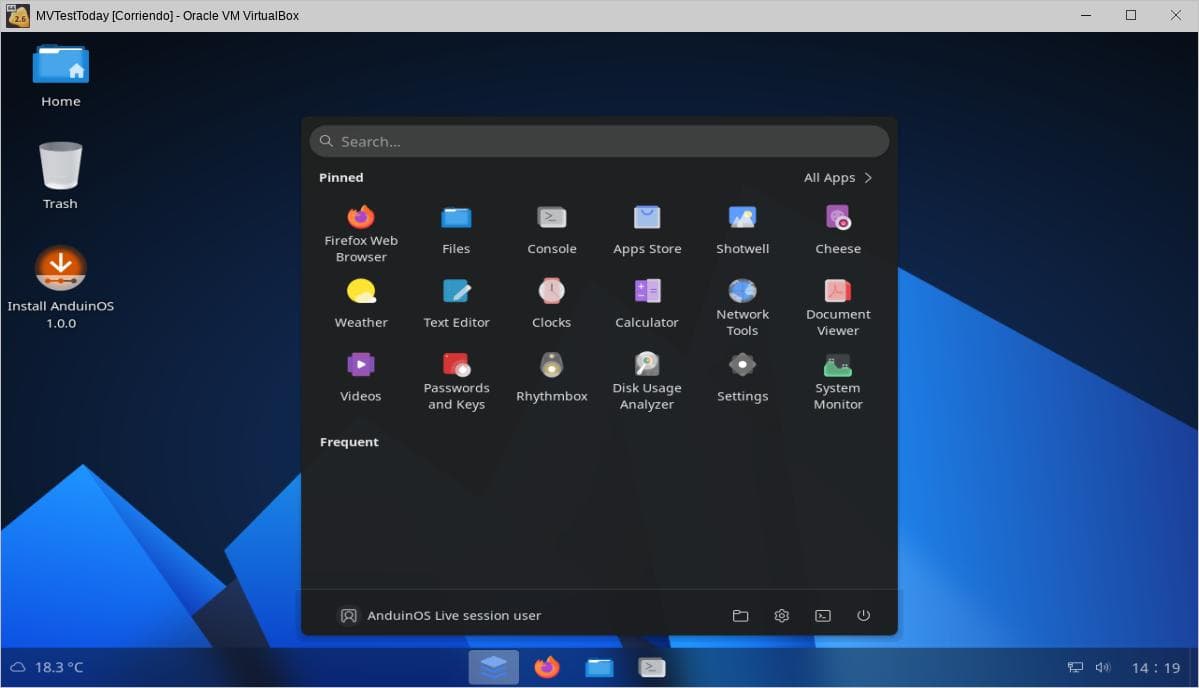Image resolution: width=1199 pixels, height=688 pixels.
Task: Launch Calculator
Action: [647, 303]
